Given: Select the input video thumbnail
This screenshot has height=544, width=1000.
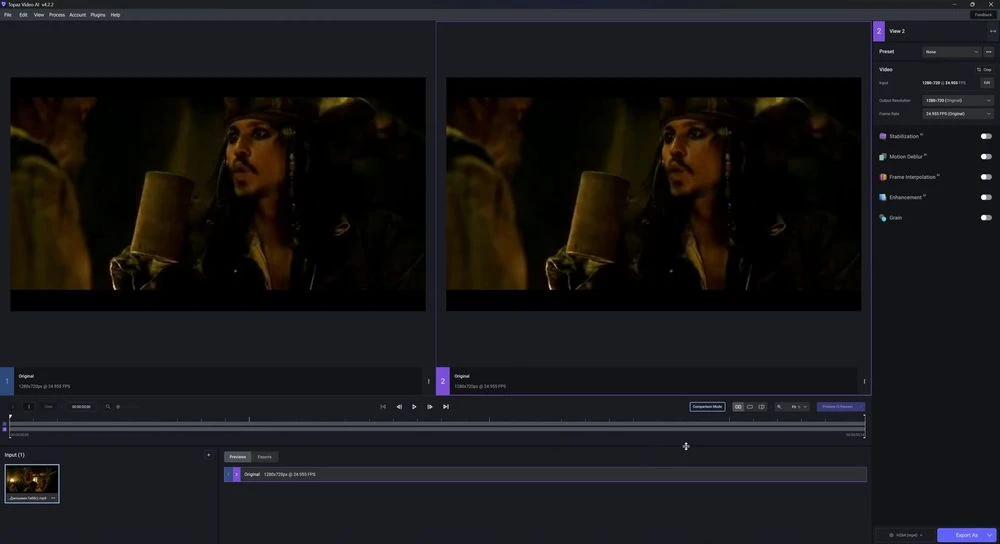Looking at the screenshot, I should click(x=32, y=481).
